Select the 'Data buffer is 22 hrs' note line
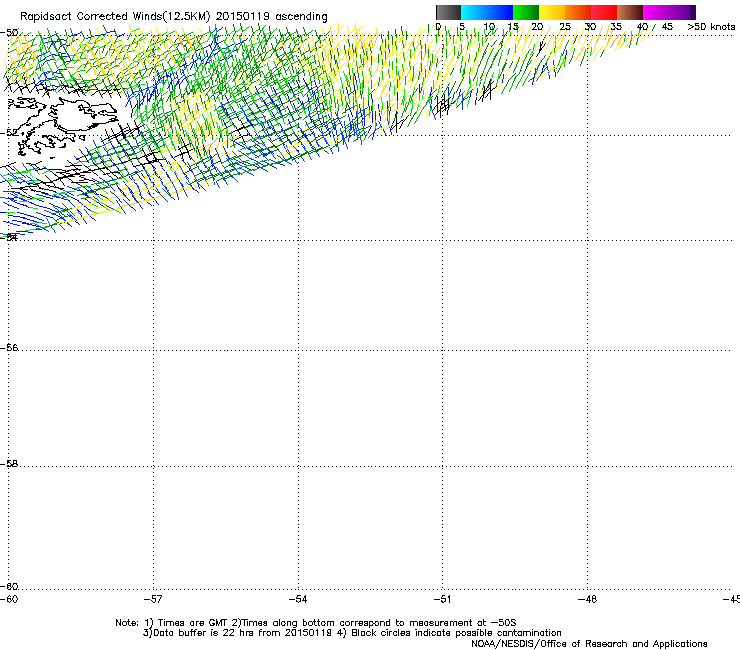This screenshot has width=740, height=650. click(x=238, y=633)
